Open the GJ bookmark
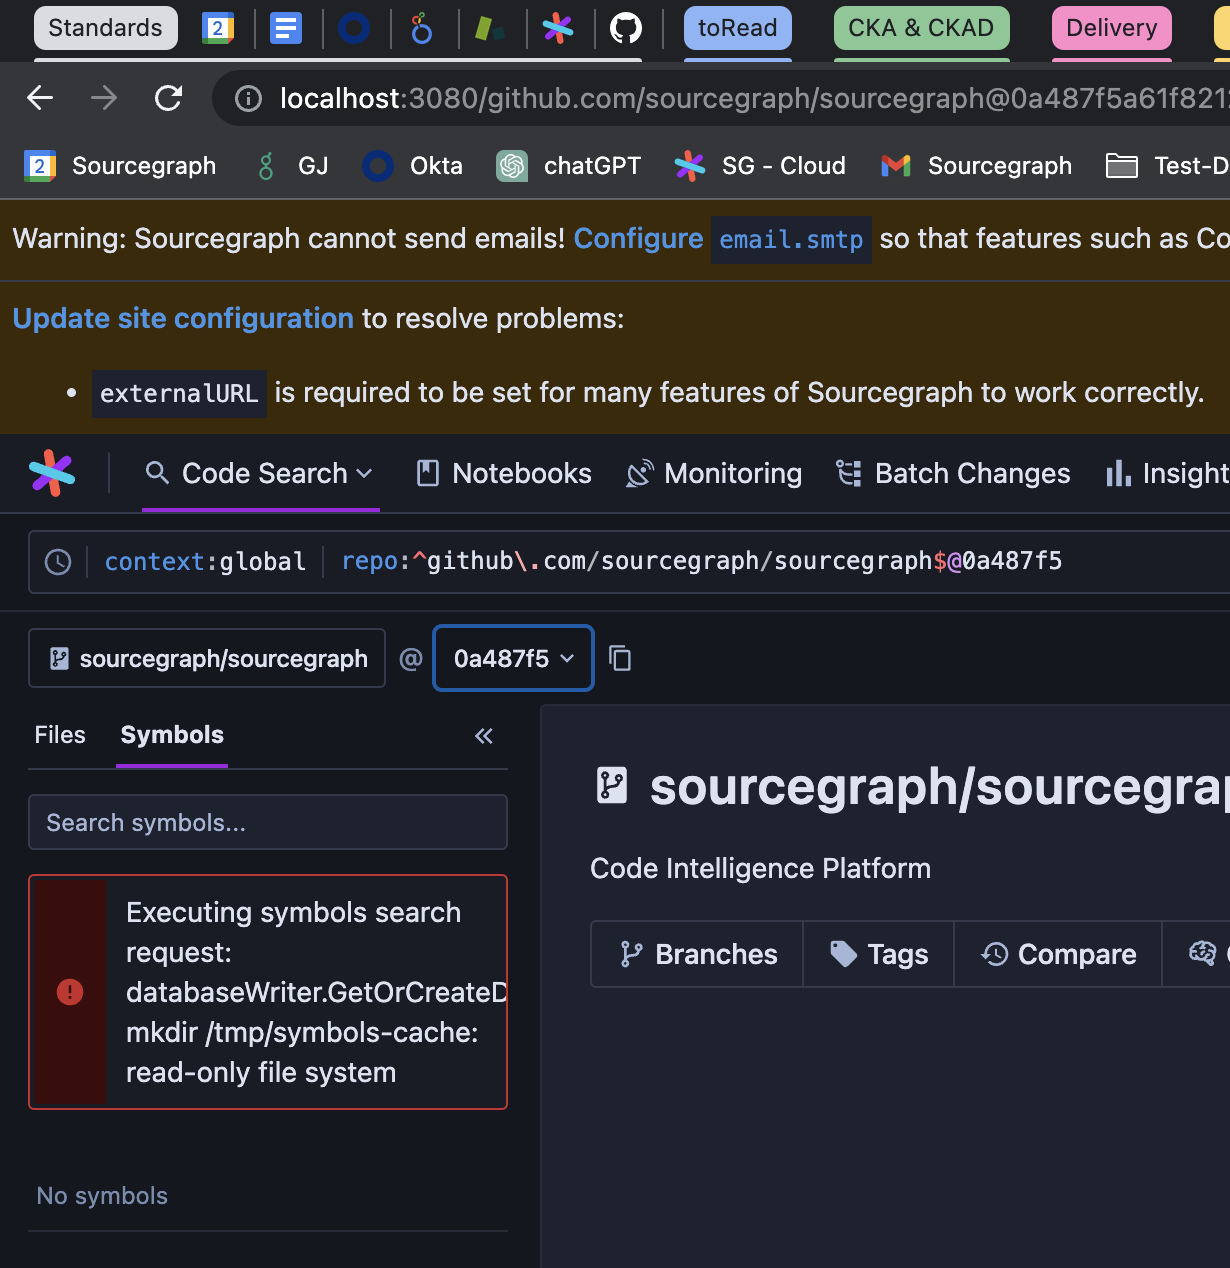Screen dimensions: 1230x1268 292,166
